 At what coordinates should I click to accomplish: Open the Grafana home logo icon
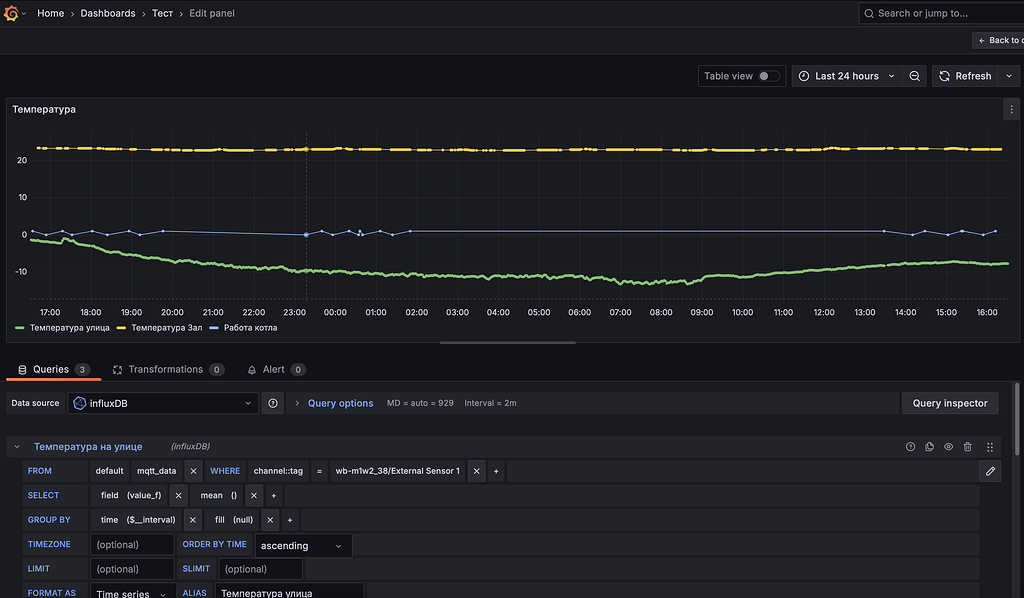pos(10,13)
